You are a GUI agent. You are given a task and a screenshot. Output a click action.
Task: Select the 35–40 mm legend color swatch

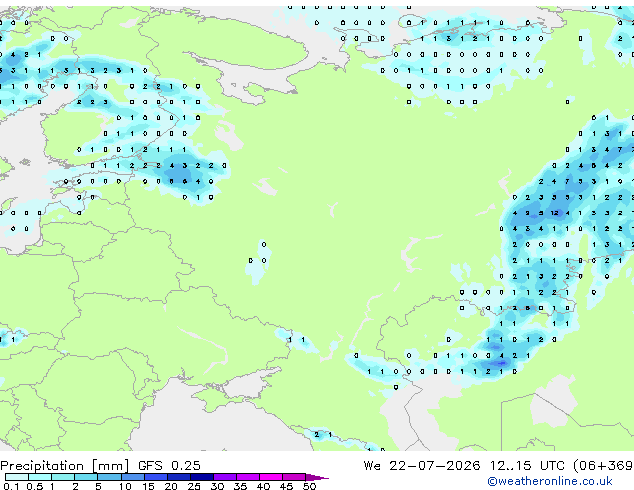point(248,477)
